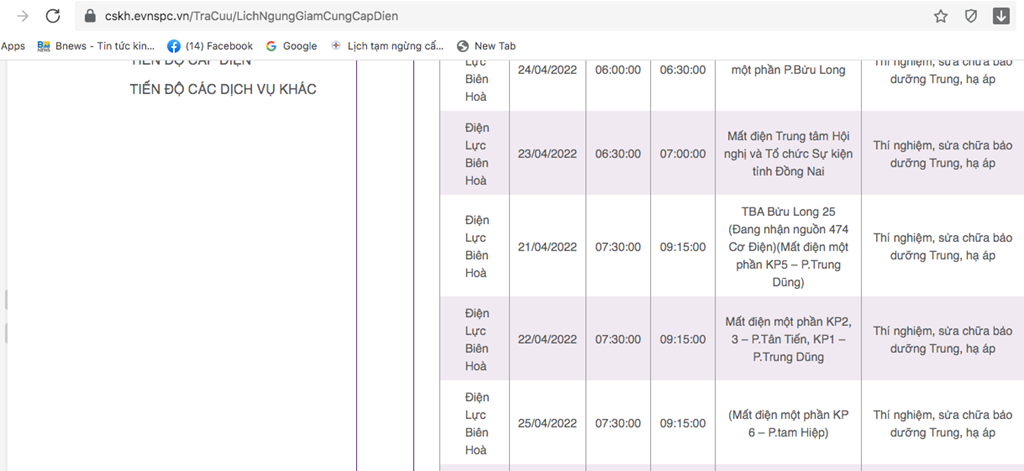1024x471 pixels.
Task: Open the Facebook bookmark
Action: 210,46
